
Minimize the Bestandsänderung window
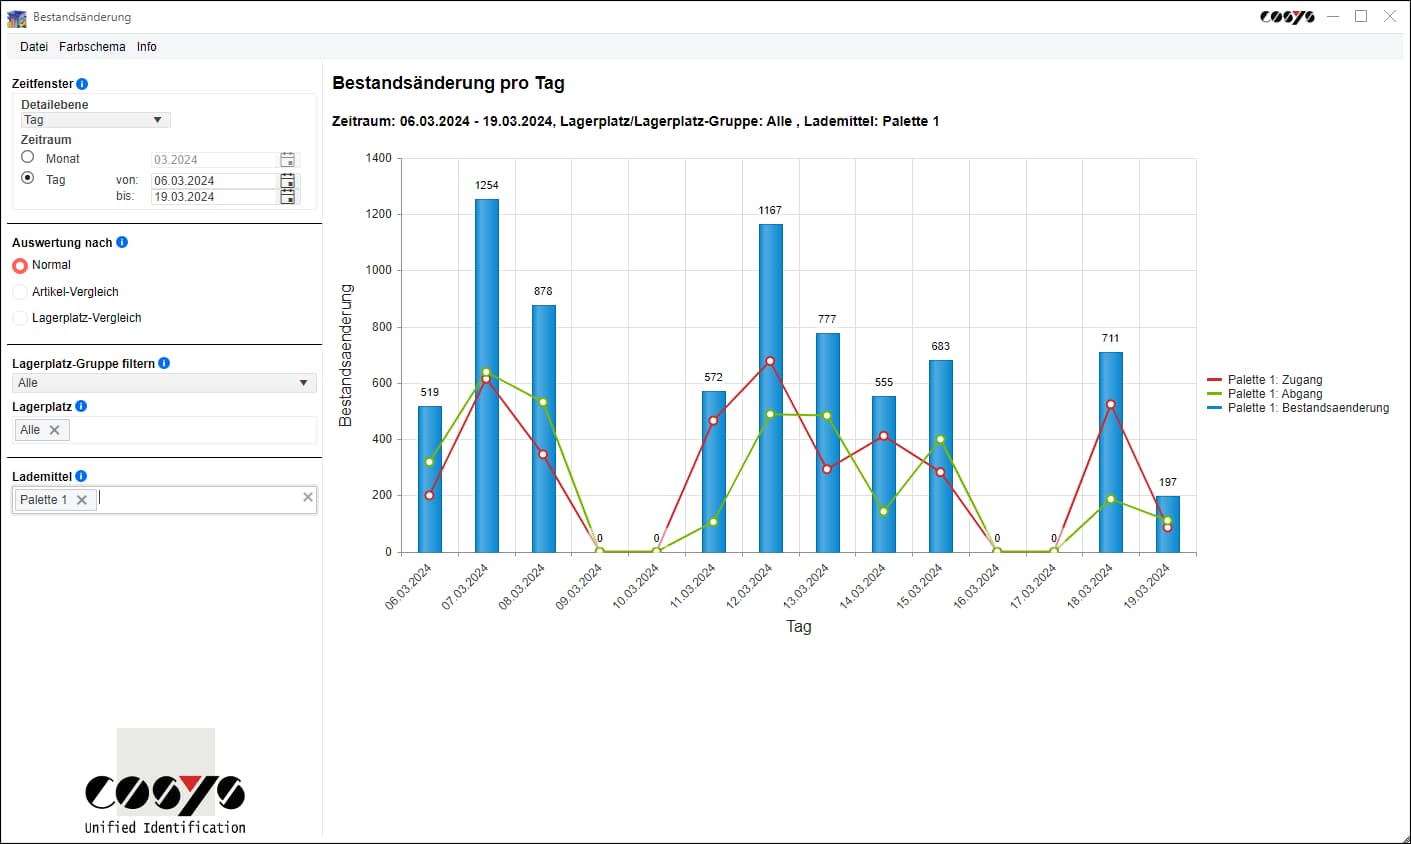[1333, 16]
